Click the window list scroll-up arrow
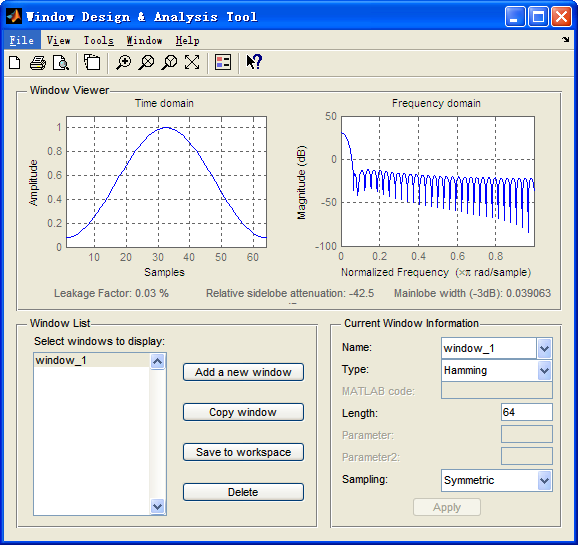This screenshot has width=578, height=545. (158, 361)
